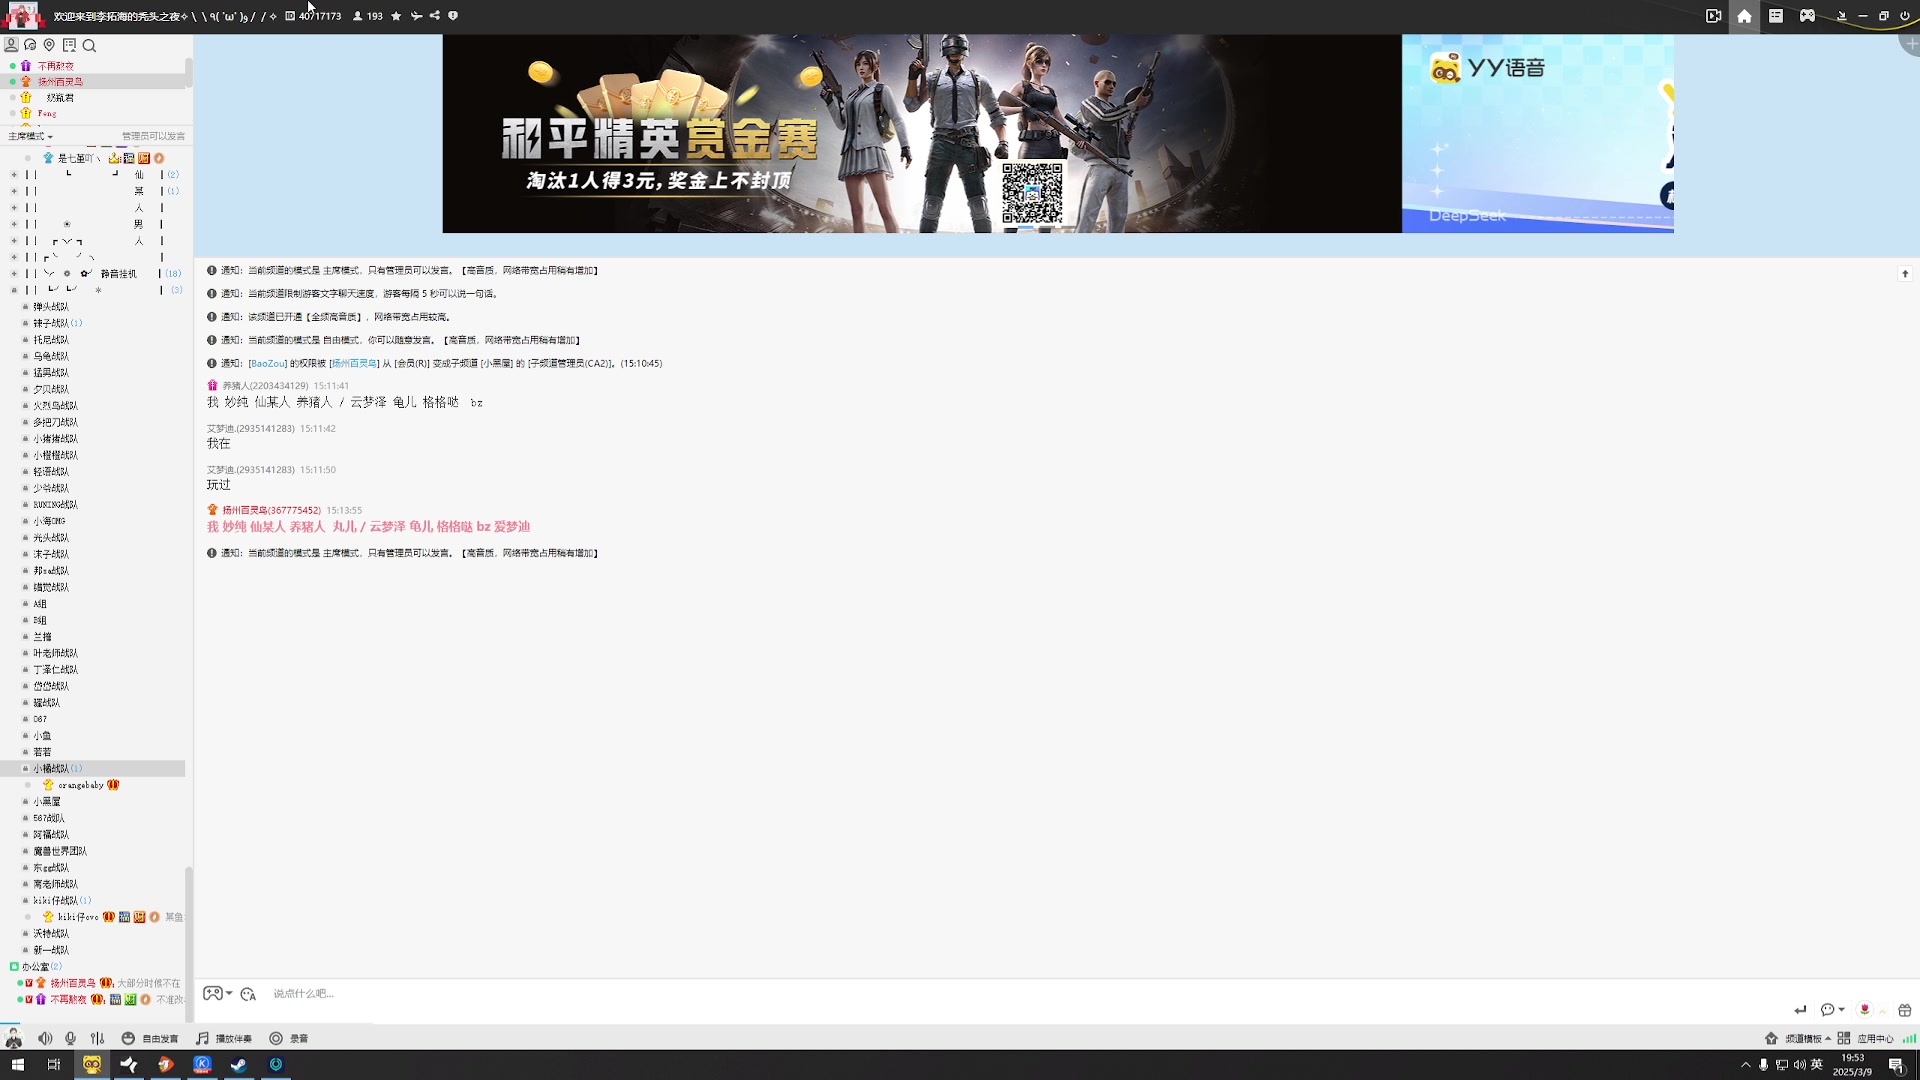1920x1080 pixels.
Task: Click the search magnifier icon in the sidebar
Action: (89, 45)
